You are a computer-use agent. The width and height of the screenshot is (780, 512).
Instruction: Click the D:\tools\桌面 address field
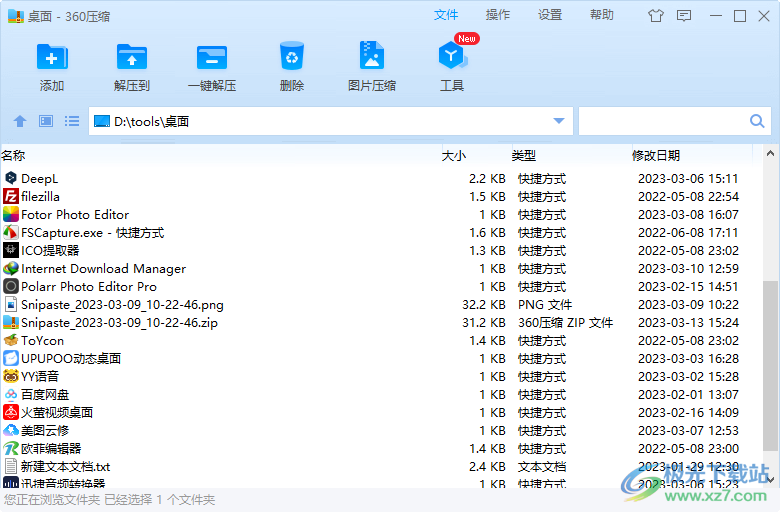(331, 121)
